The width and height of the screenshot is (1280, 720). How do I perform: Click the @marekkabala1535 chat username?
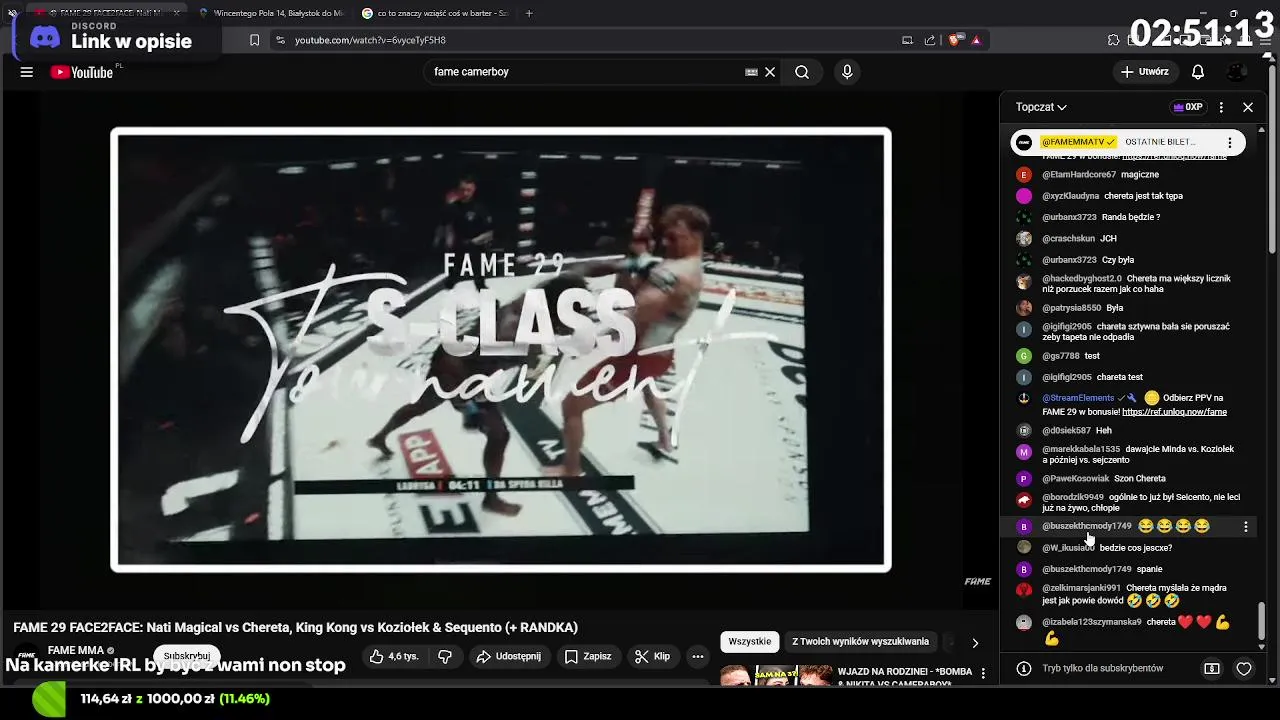tap(1081, 450)
